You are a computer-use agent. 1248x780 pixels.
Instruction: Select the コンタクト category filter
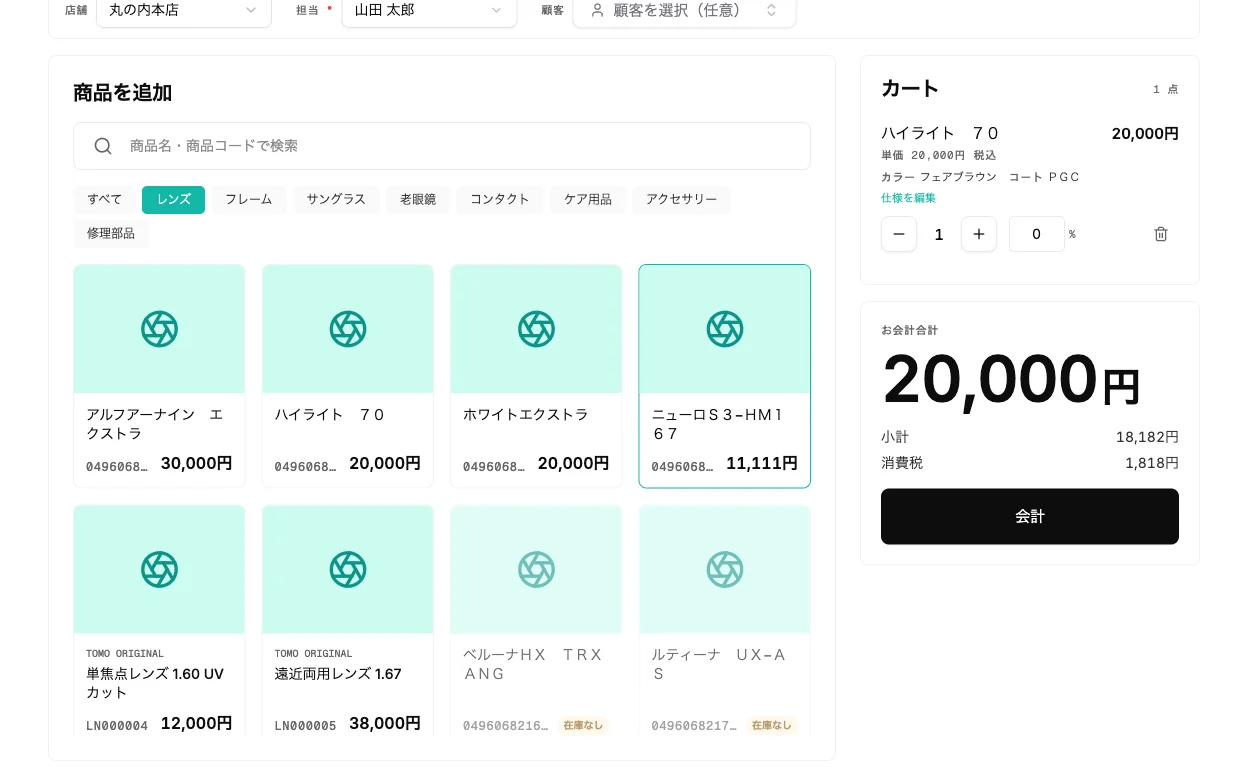point(500,200)
